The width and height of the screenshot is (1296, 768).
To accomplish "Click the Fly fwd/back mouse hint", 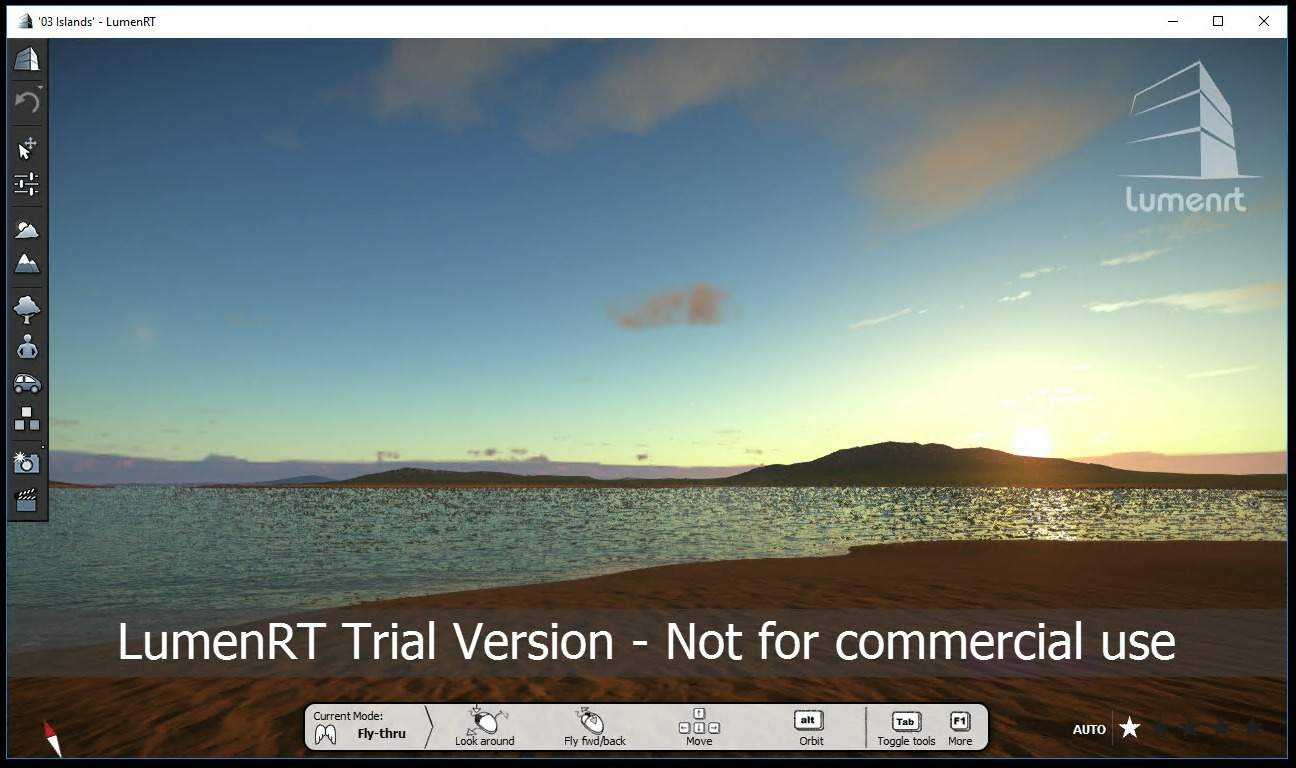I will pyautogui.click(x=594, y=727).
